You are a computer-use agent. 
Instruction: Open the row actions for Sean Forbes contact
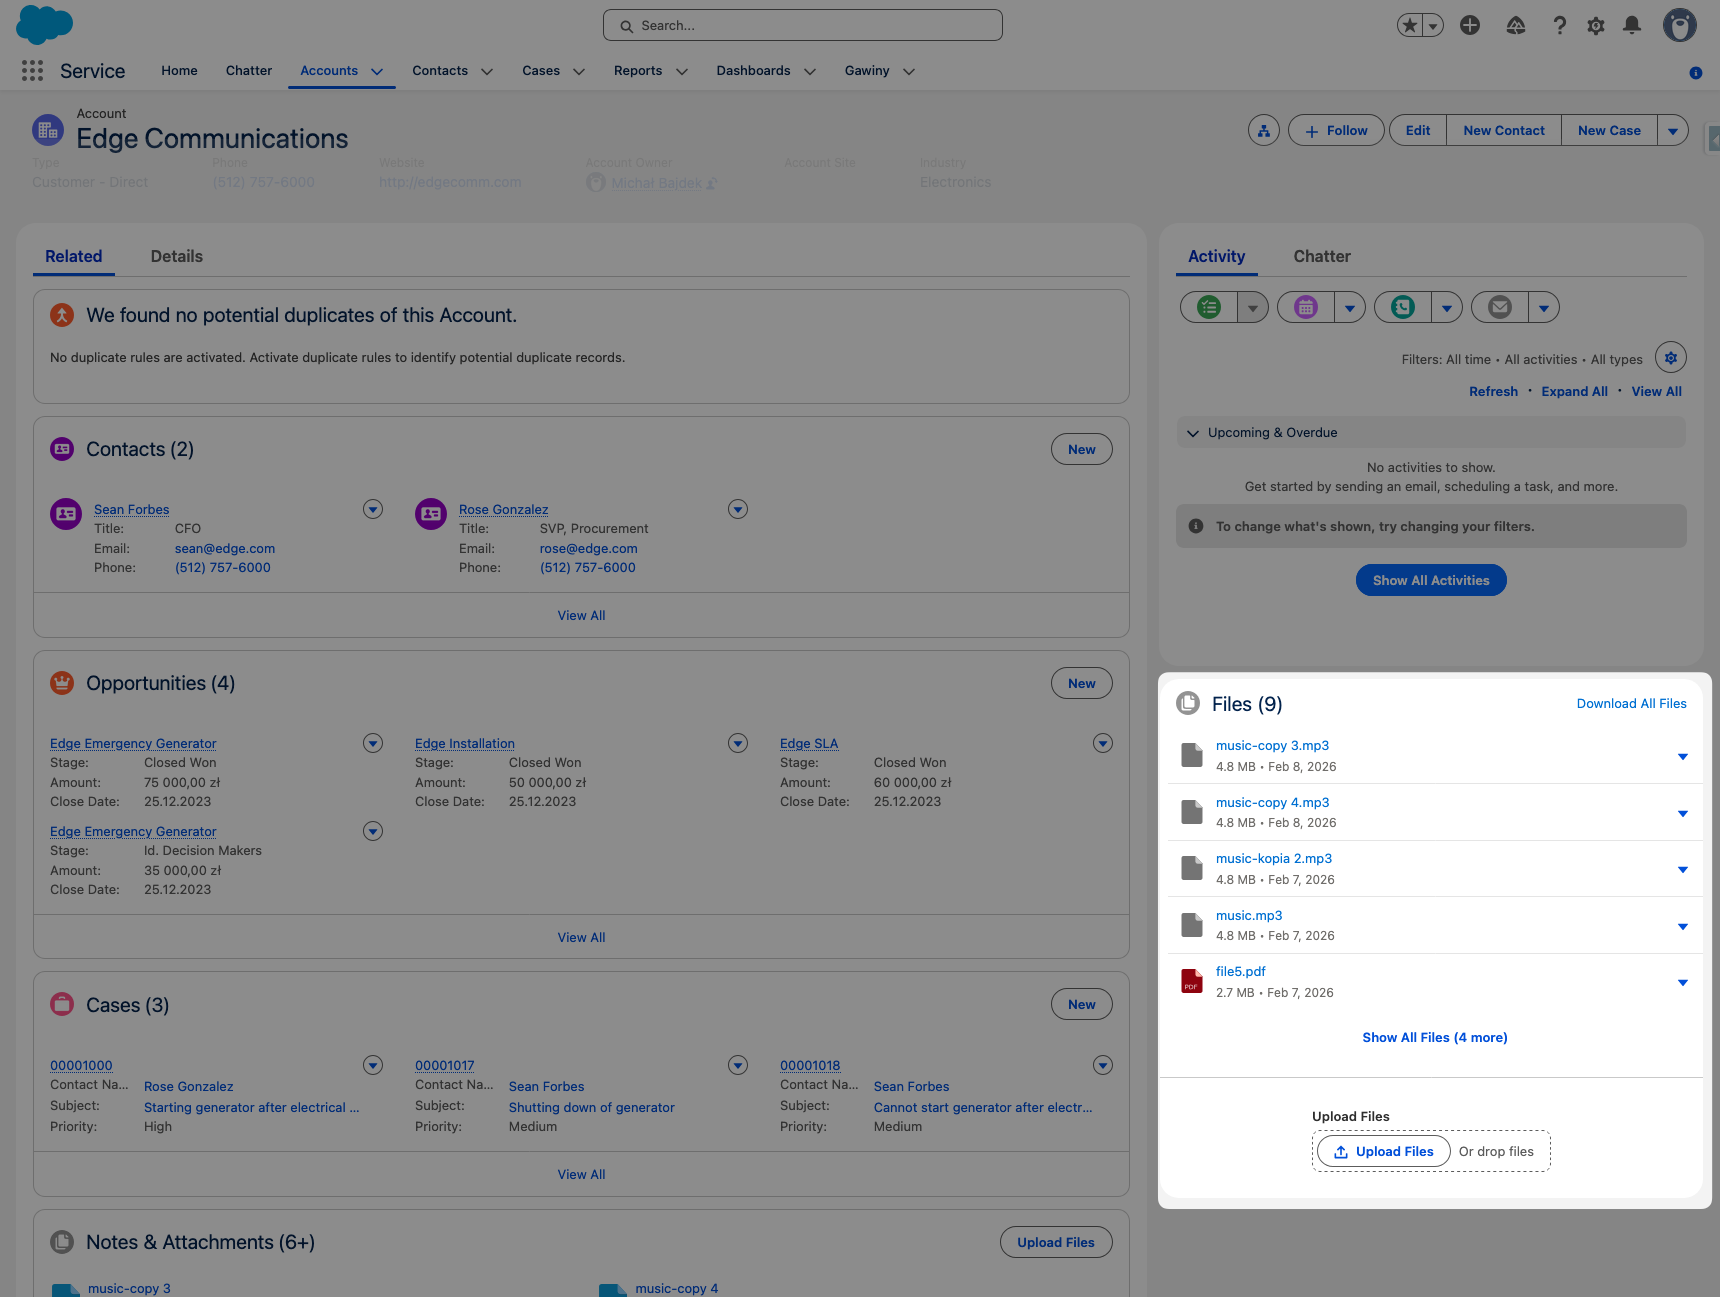[x=372, y=509]
